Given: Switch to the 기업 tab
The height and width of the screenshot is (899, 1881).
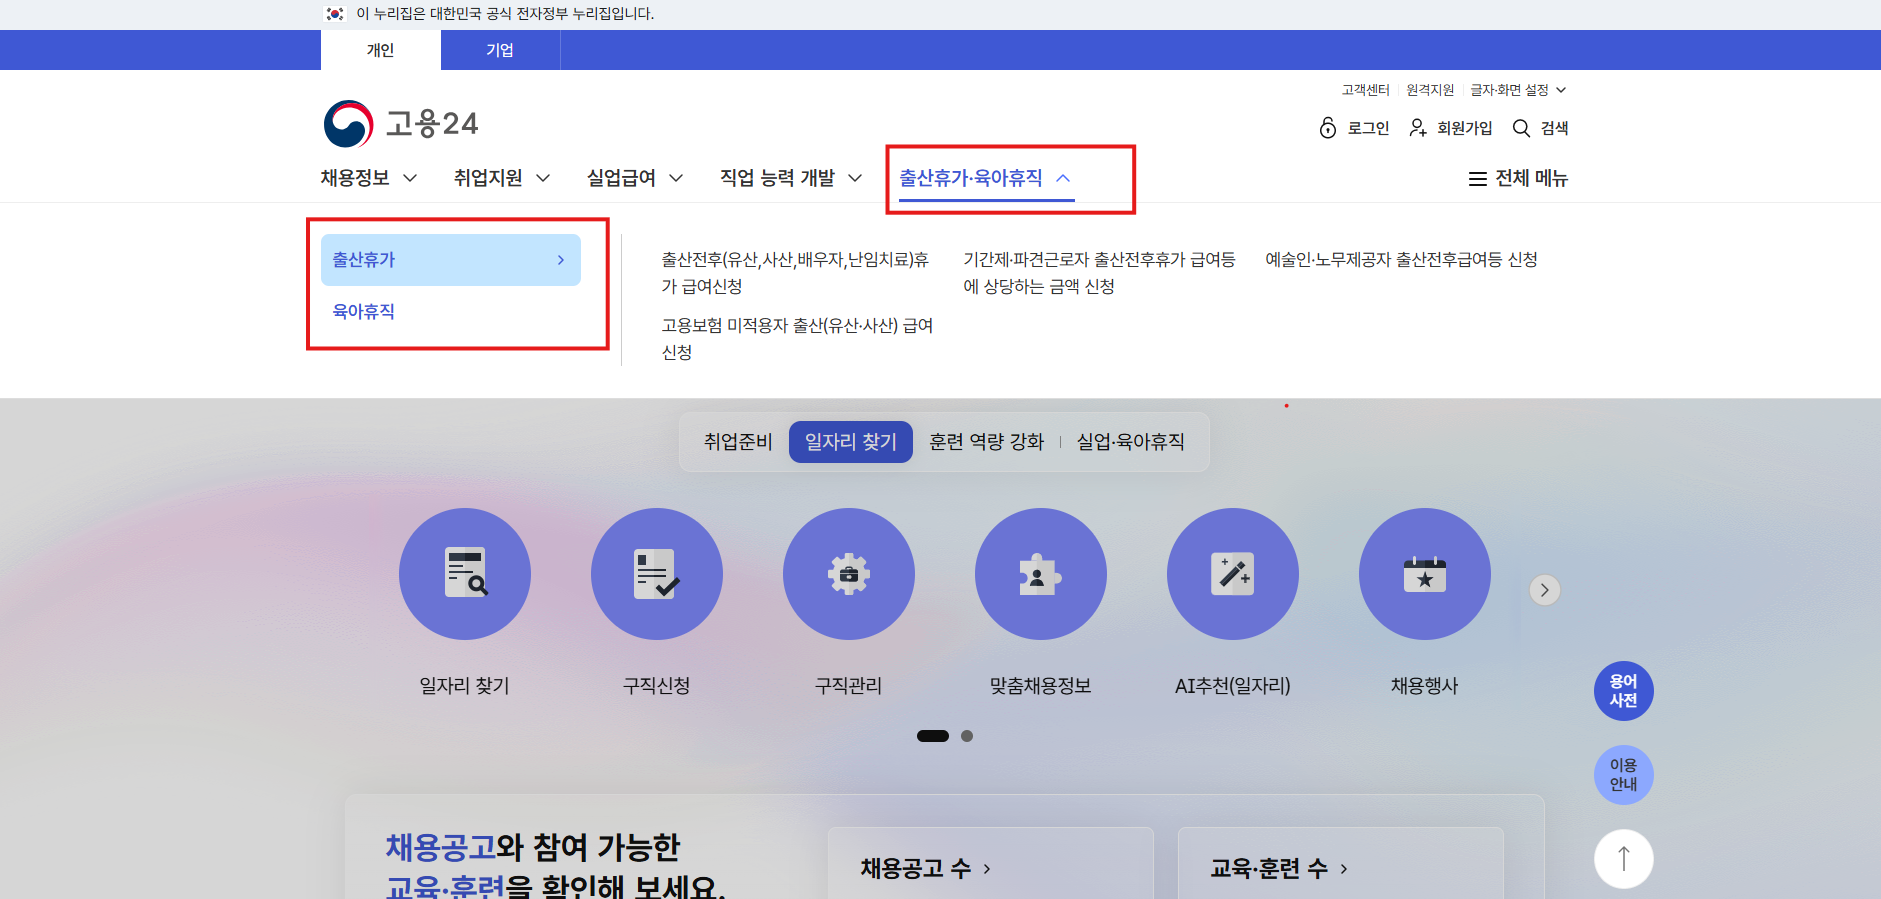Looking at the screenshot, I should point(500,50).
